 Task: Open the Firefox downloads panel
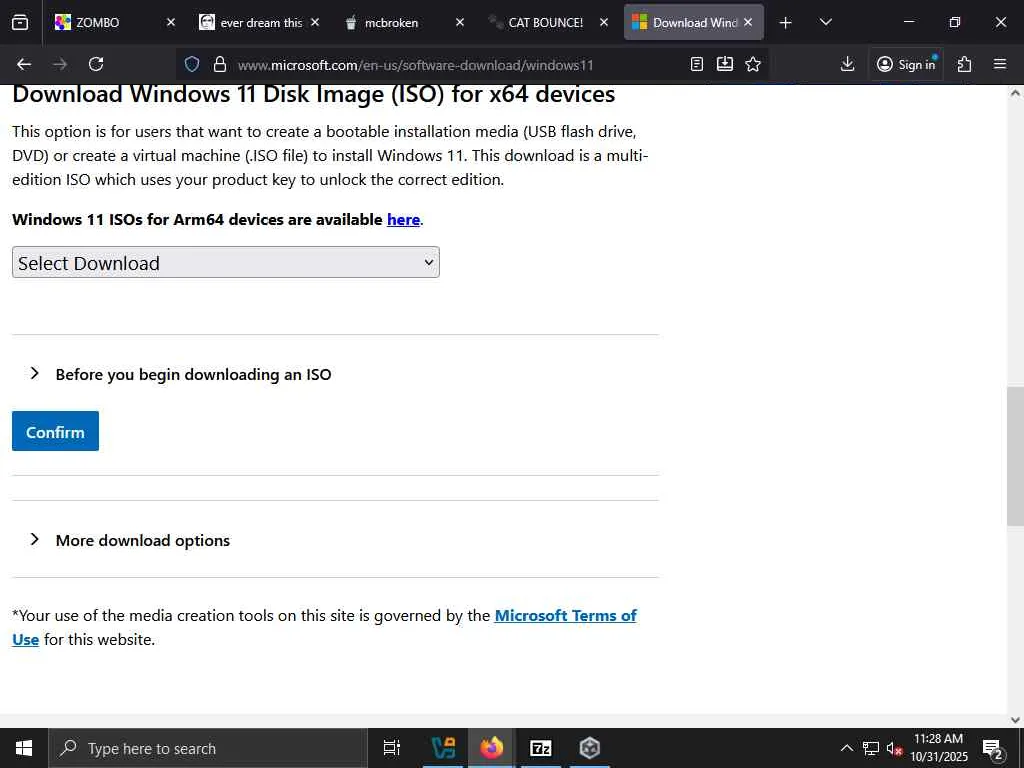pos(847,64)
